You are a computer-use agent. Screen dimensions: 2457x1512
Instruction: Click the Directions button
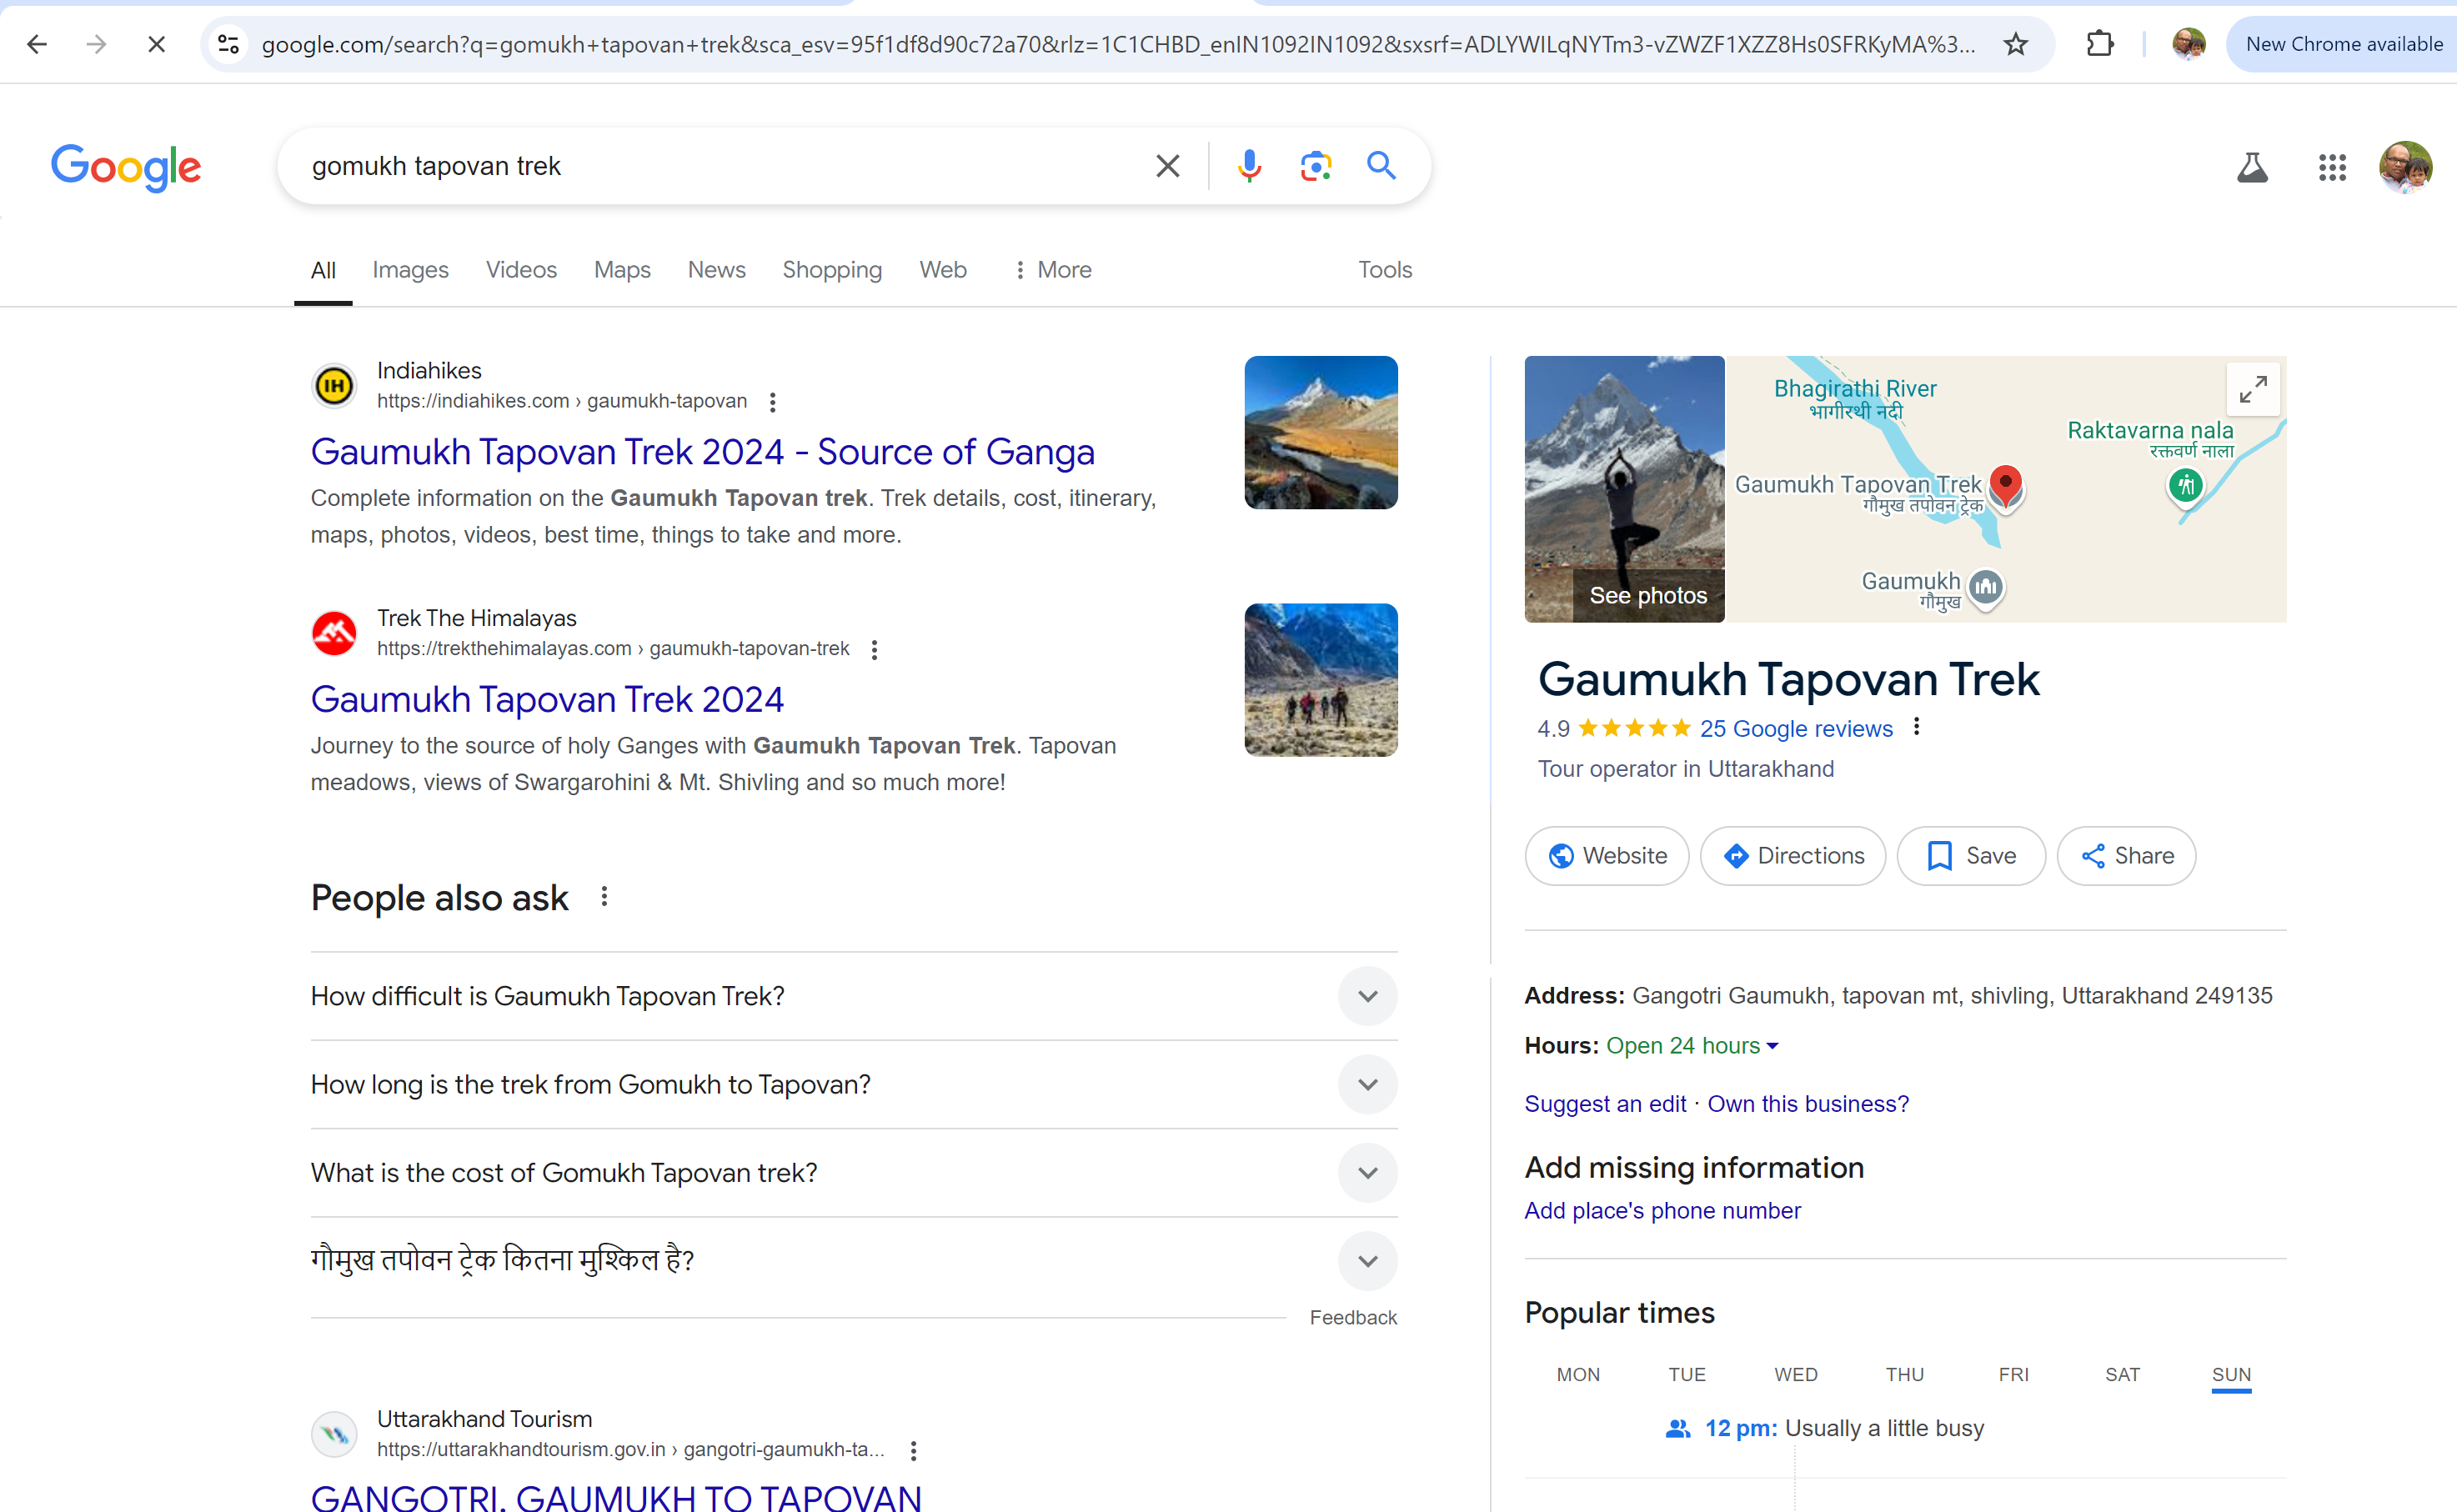point(1793,856)
